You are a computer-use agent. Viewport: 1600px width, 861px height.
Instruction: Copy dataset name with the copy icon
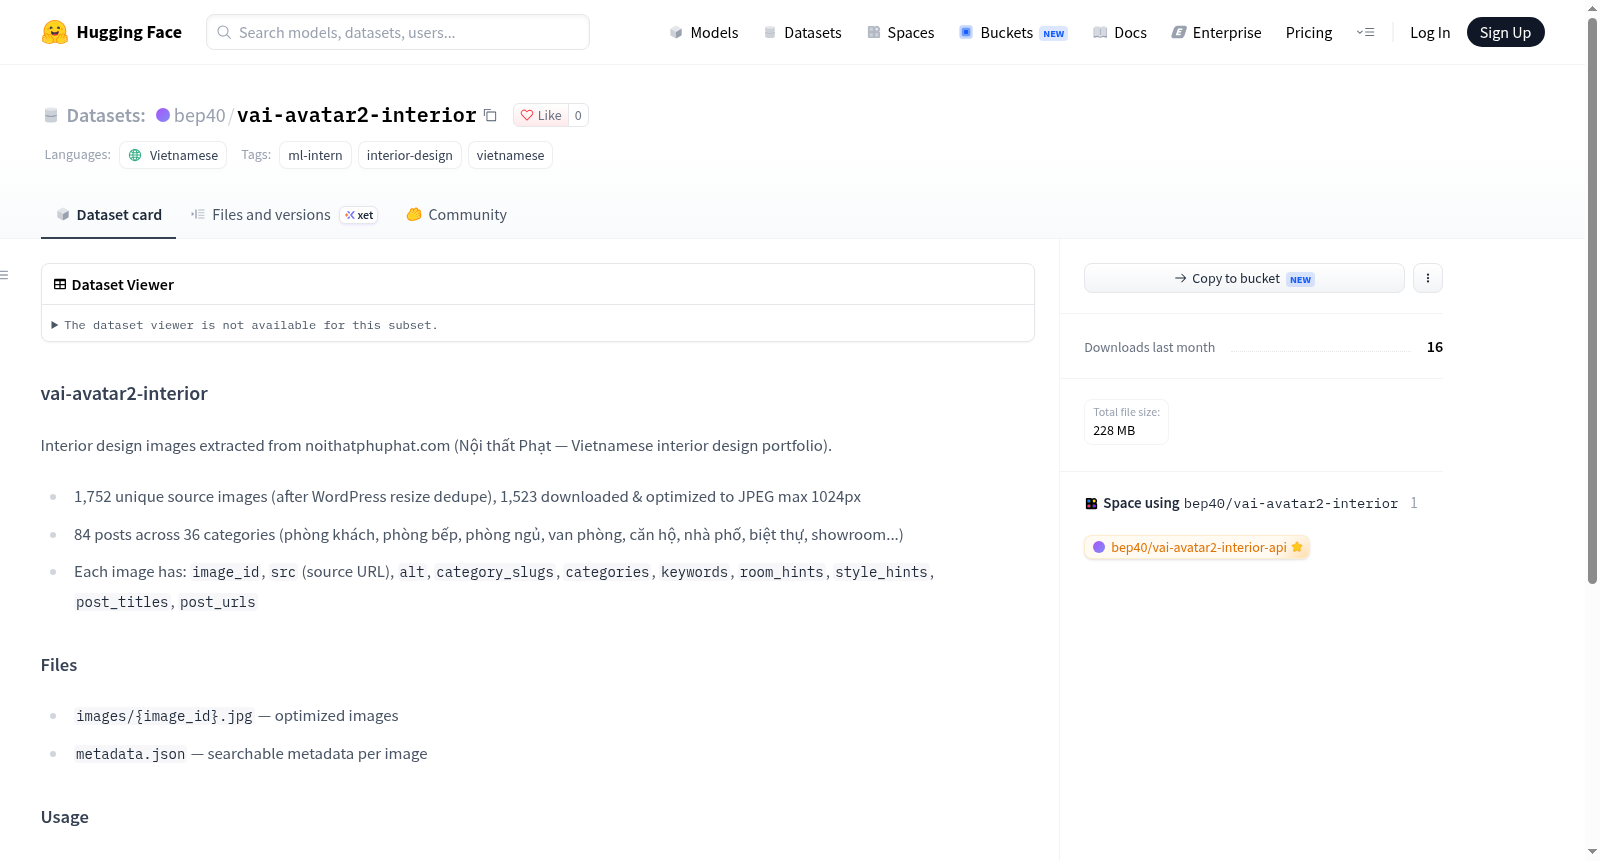[x=490, y=115]
